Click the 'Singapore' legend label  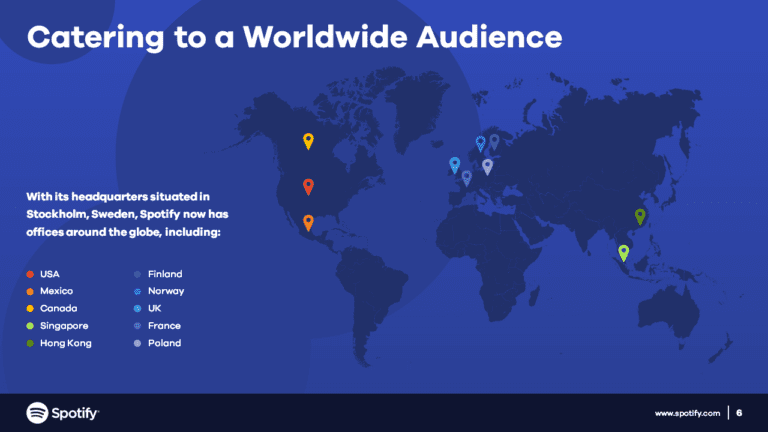(64, 326)
